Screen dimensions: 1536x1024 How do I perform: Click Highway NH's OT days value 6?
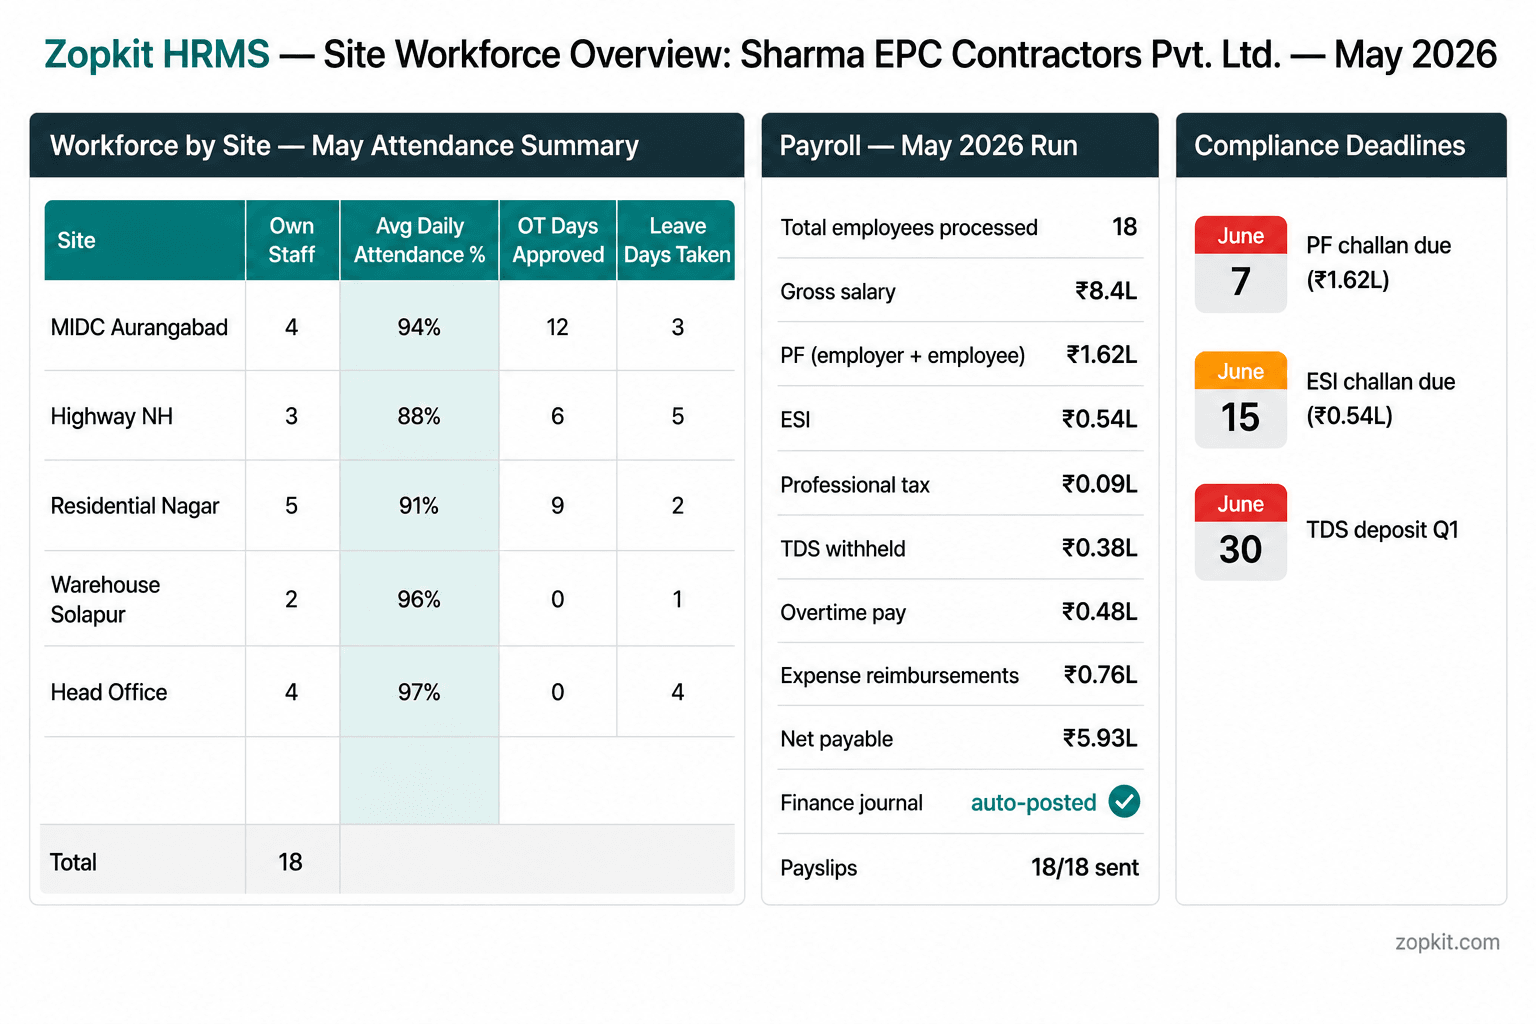pyautogui.click(x=558, y=416)
